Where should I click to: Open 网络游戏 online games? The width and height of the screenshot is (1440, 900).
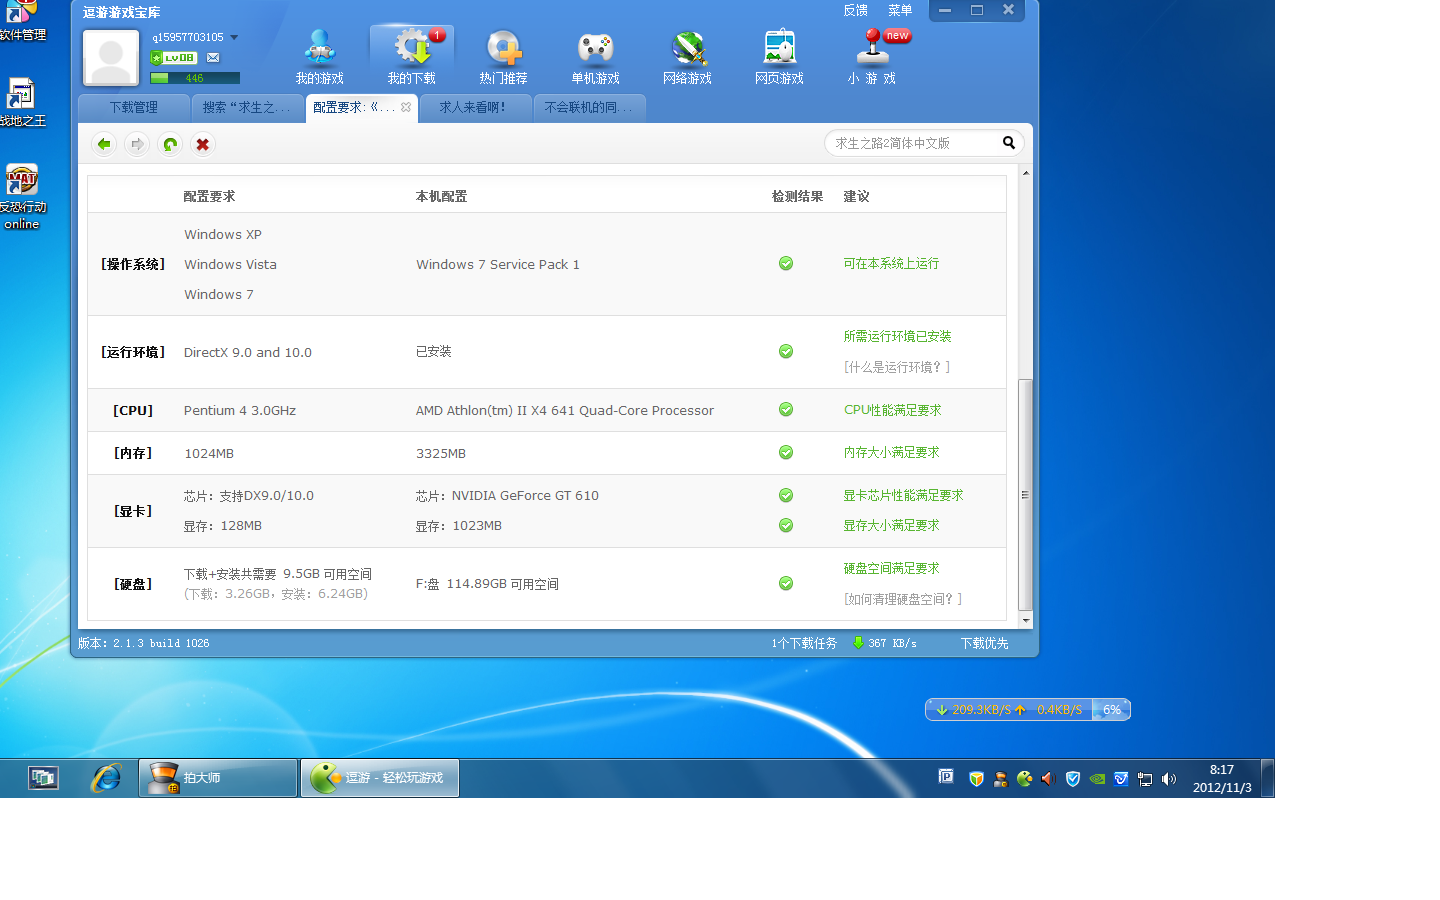pyautogui.click(x=687, y=57)
